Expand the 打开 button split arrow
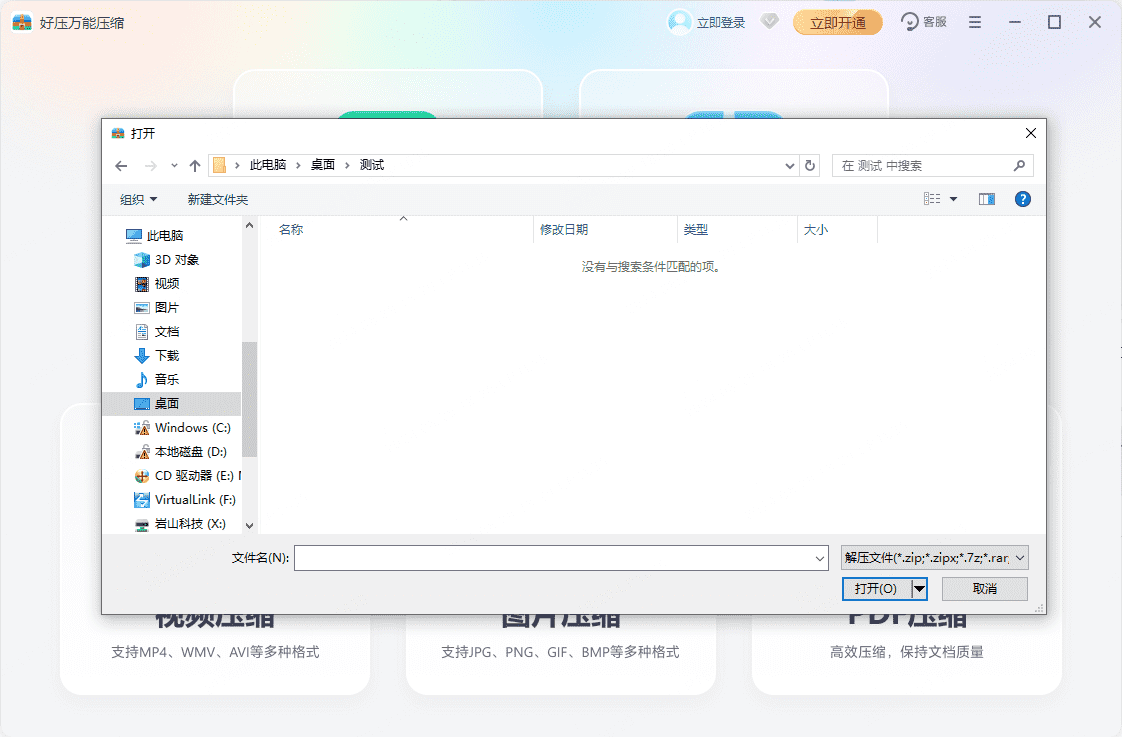 click(x=919, y=589)
